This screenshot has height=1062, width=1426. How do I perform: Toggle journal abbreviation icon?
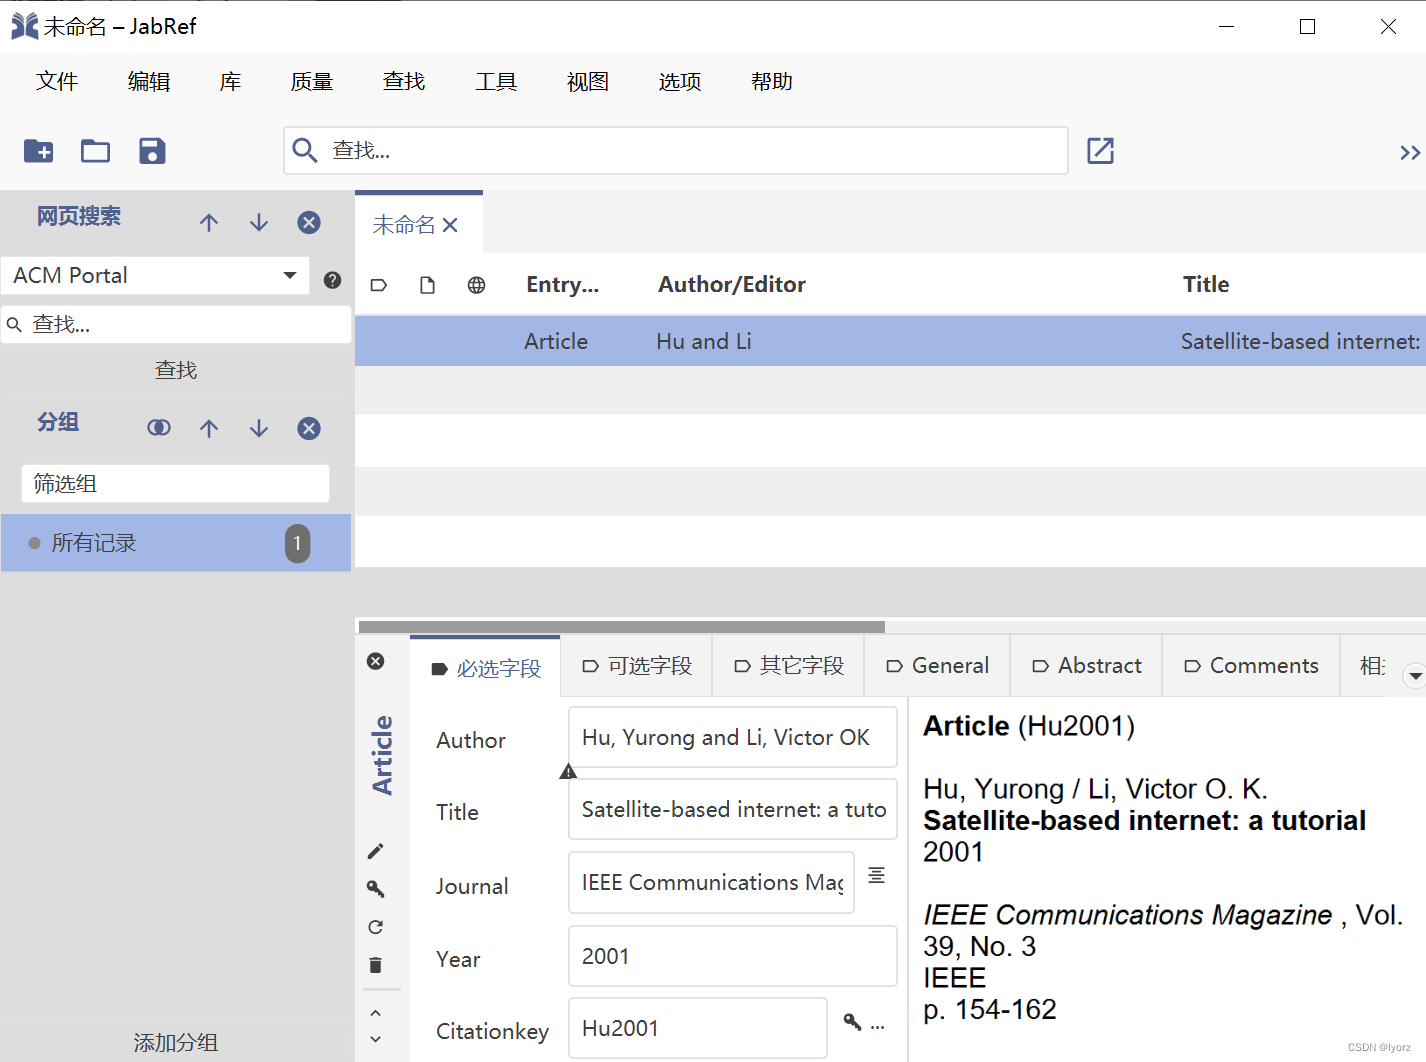coord(877,875)
